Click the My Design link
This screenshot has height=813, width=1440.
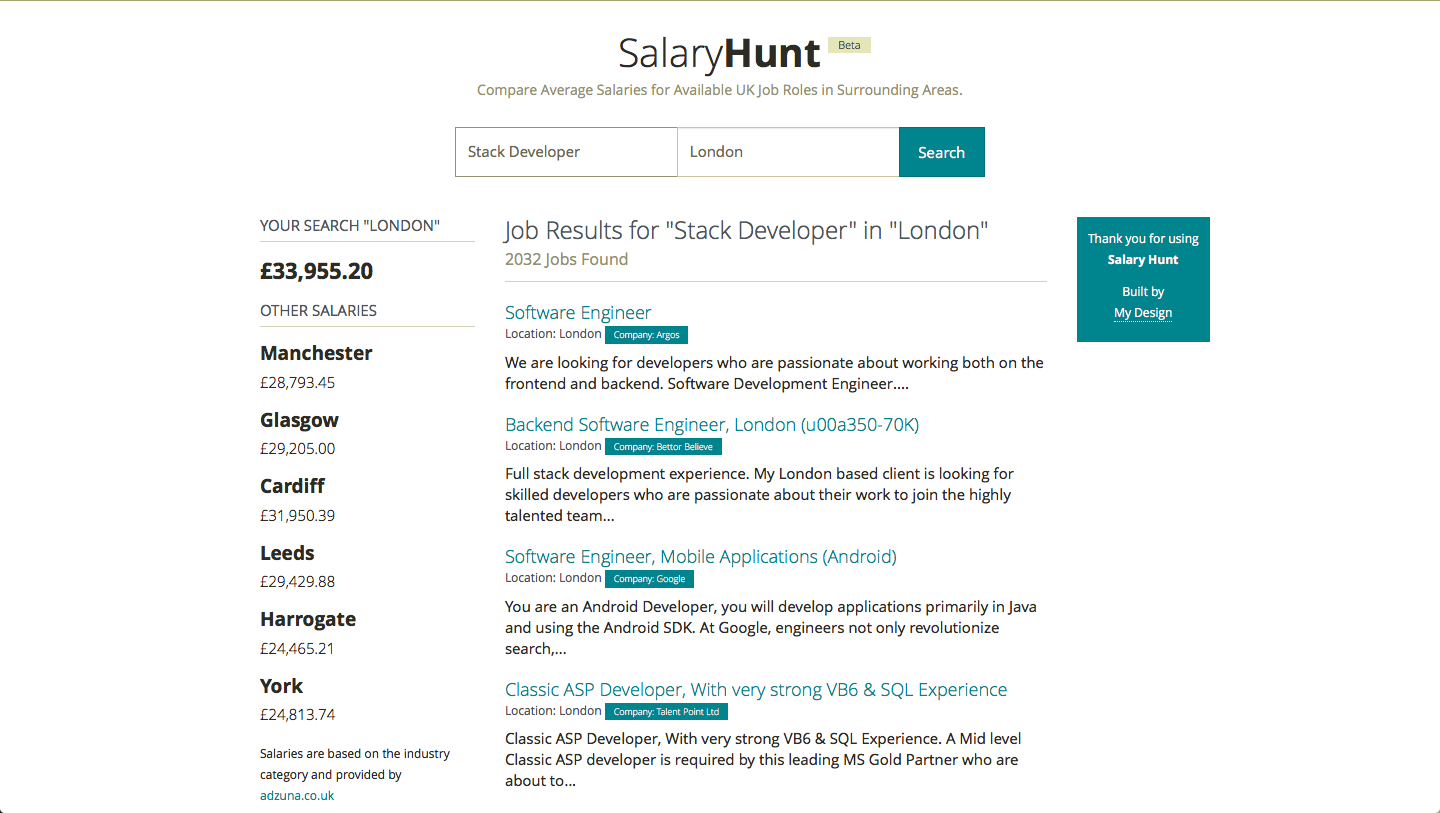pos(1143,312)
